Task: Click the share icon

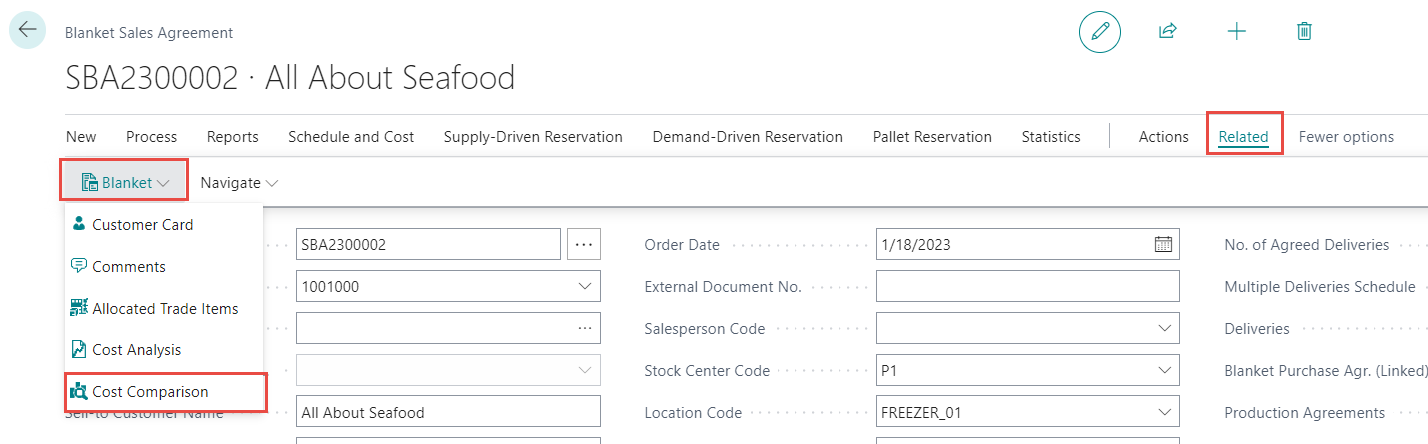Action: [x=1167, y=31]
